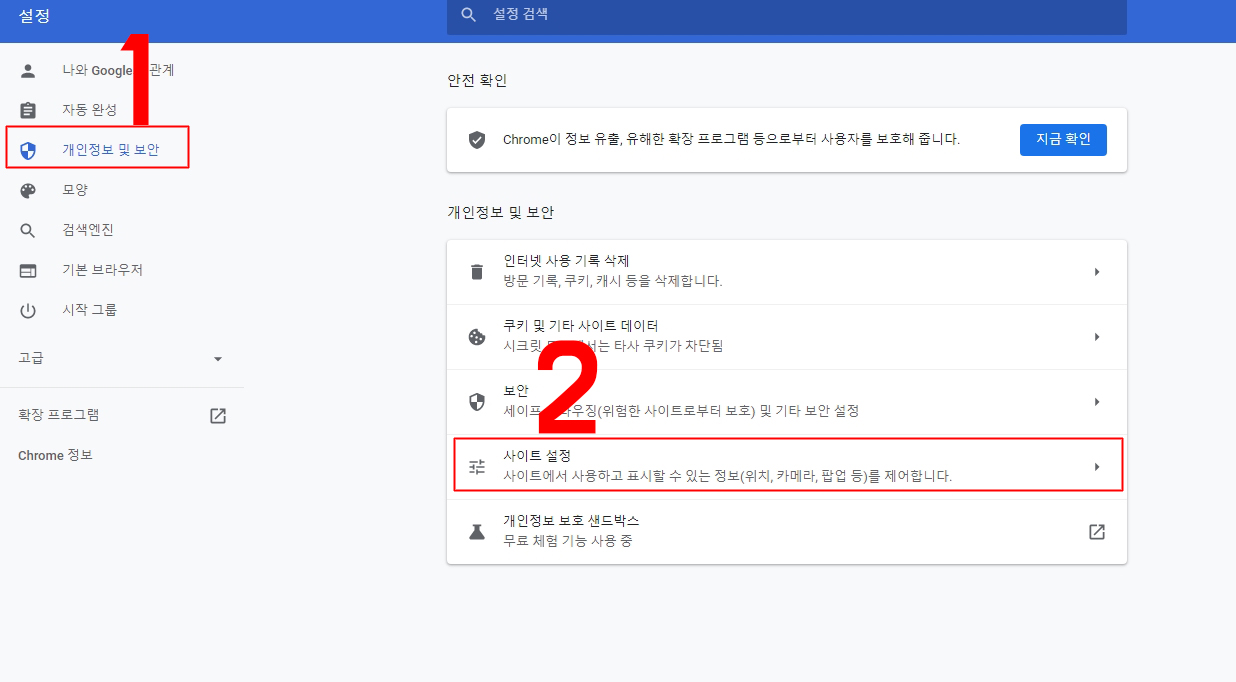The width and height of the screenshot is (1236, 682).
Task: Expand the 쿠키 및 기타 사이트 데이터 arrow
Action: point(1097,337)
